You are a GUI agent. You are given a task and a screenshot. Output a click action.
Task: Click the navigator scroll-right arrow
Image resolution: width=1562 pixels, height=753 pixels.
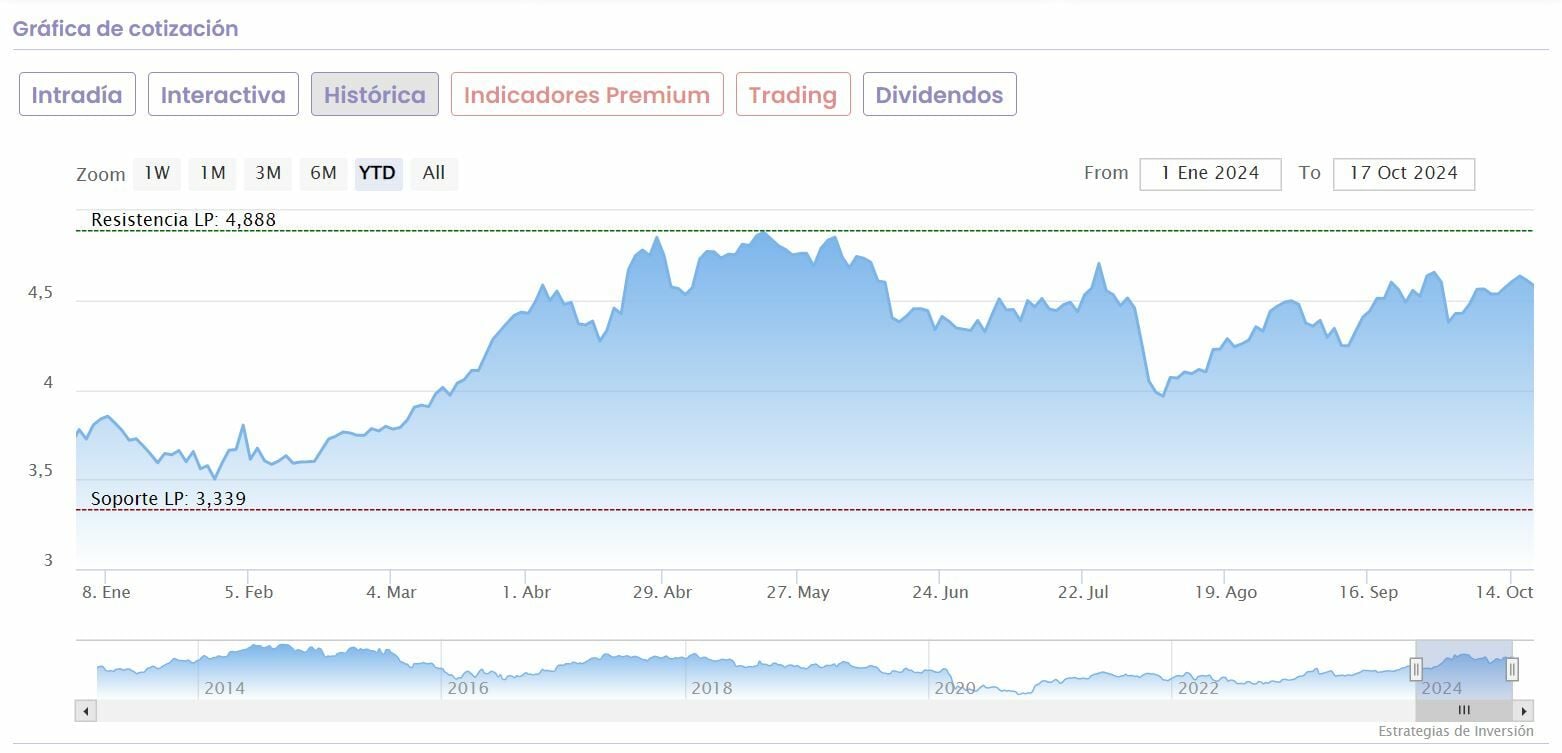[x=1523, y=711]
